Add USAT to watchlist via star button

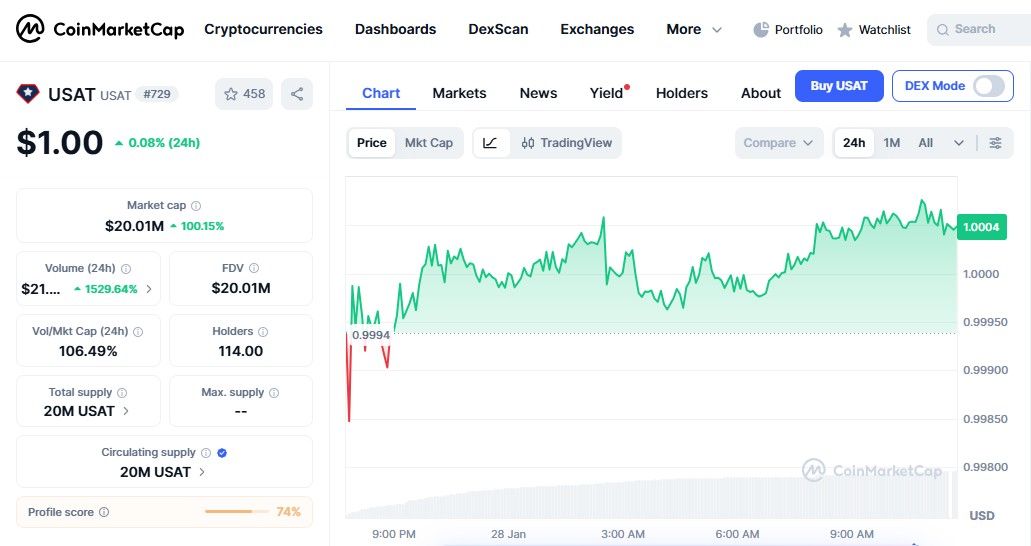(244, 94)
